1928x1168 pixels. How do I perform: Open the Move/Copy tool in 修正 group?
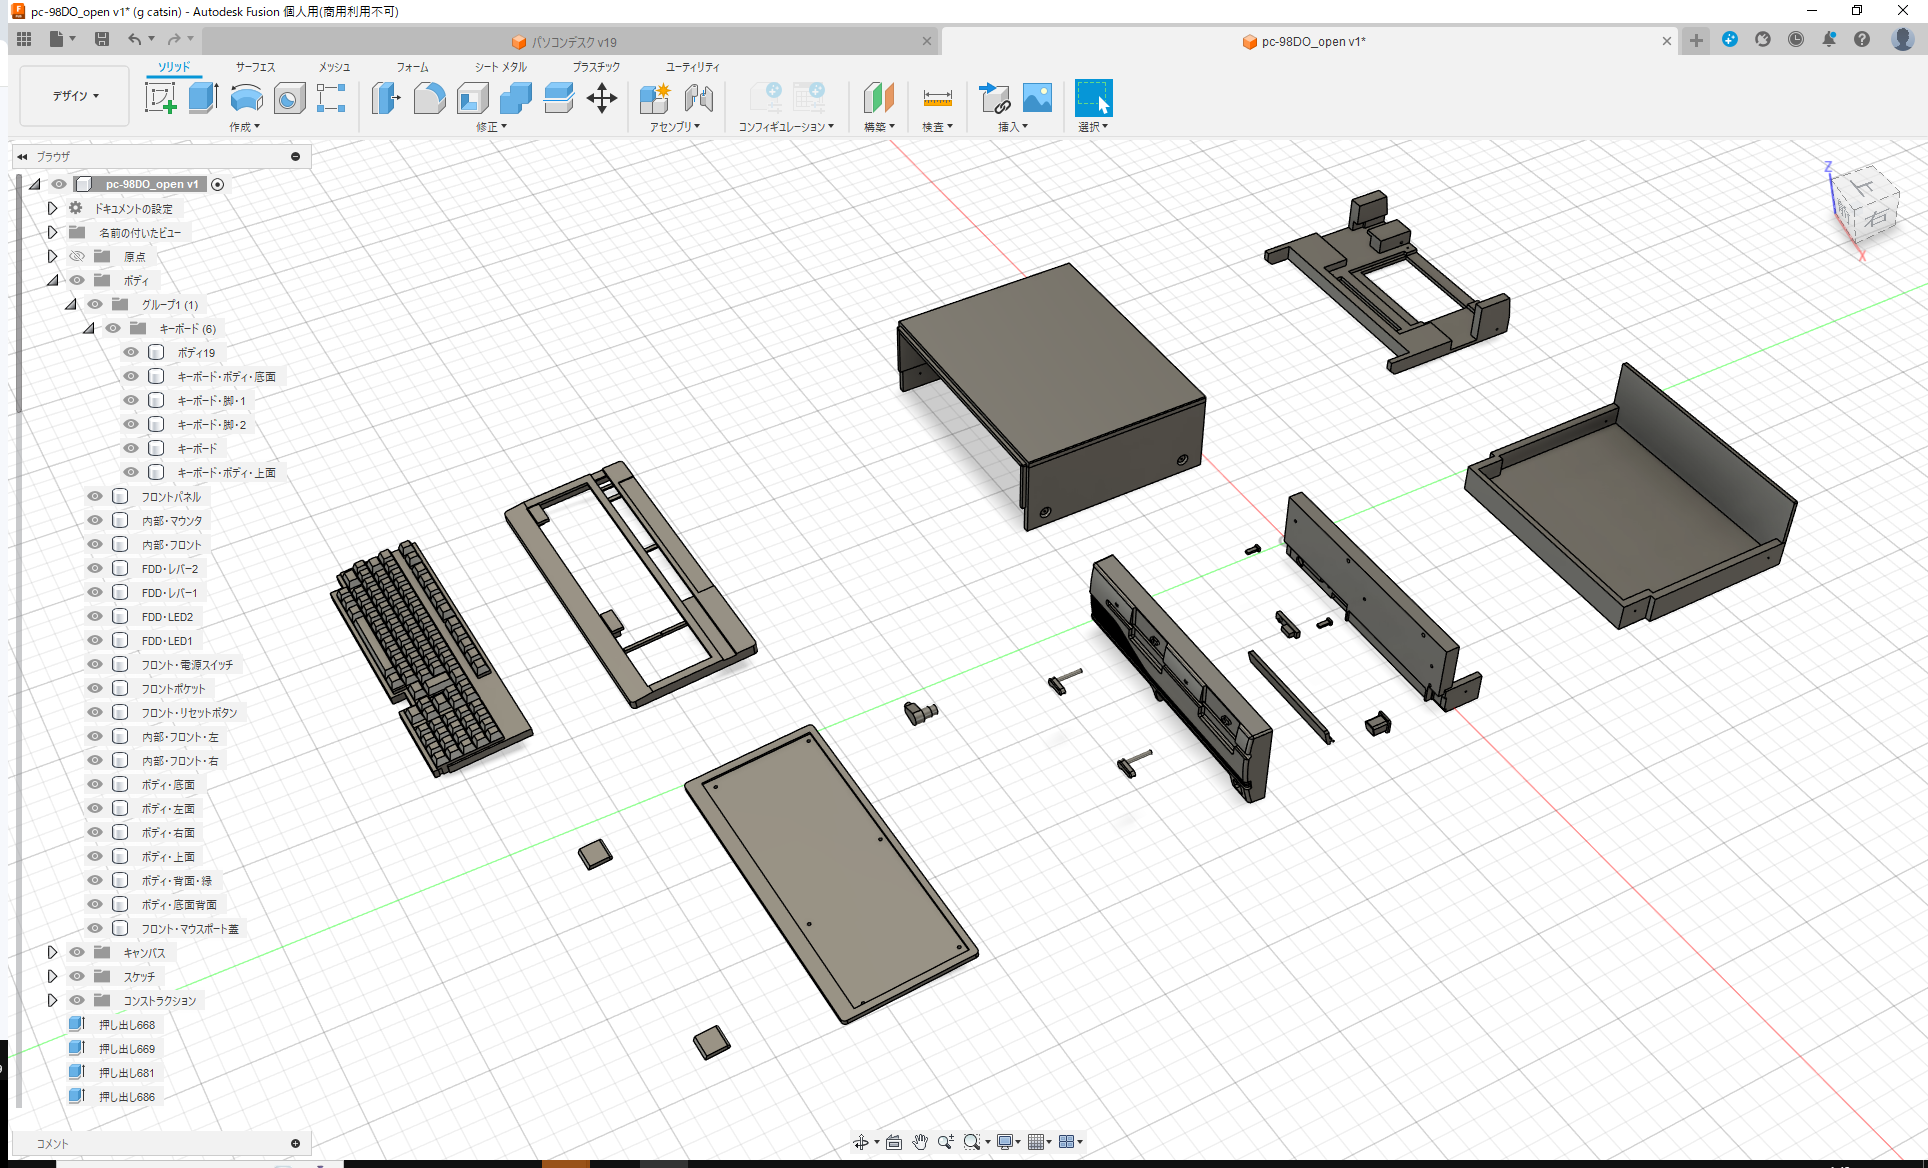[602, 98]
